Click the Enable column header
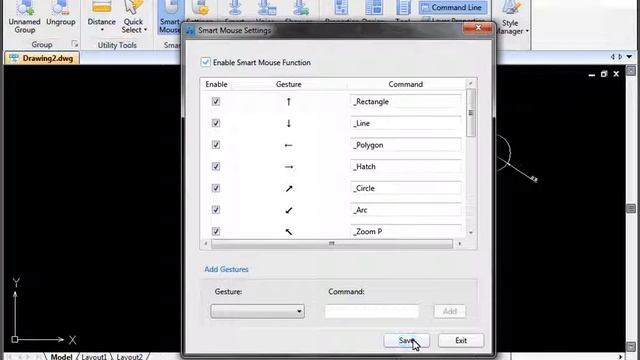This screenshot has width=640, height=360. [x=216, y=84]
